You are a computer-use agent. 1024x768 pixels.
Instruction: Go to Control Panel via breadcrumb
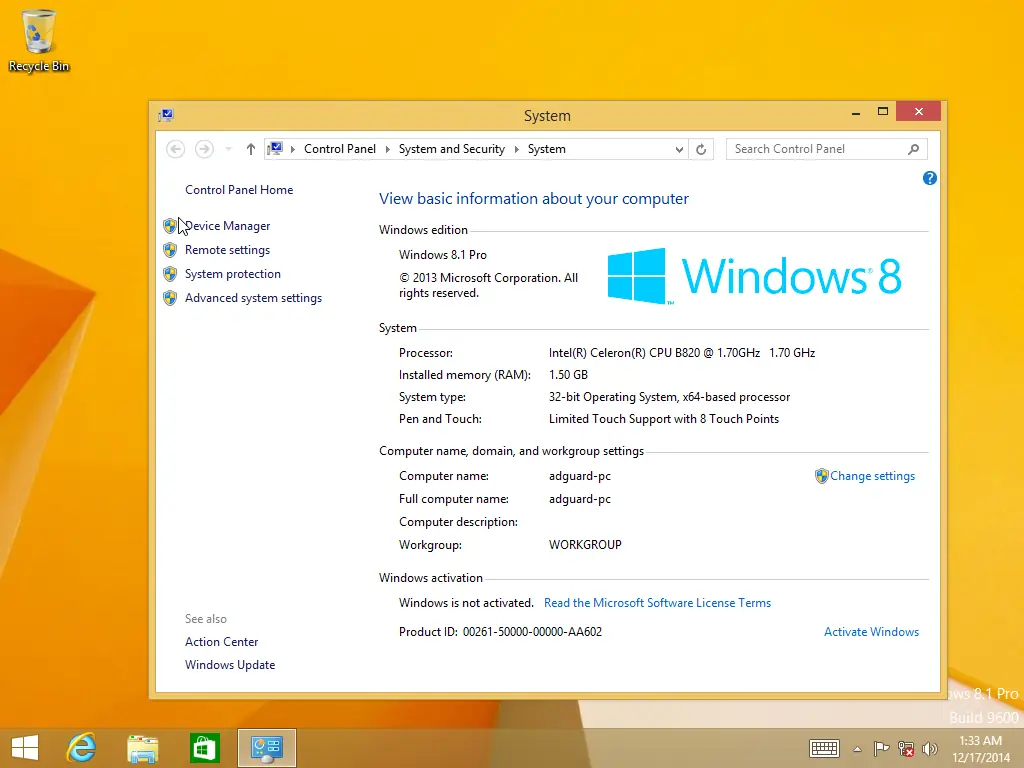[x=340, y=148]
